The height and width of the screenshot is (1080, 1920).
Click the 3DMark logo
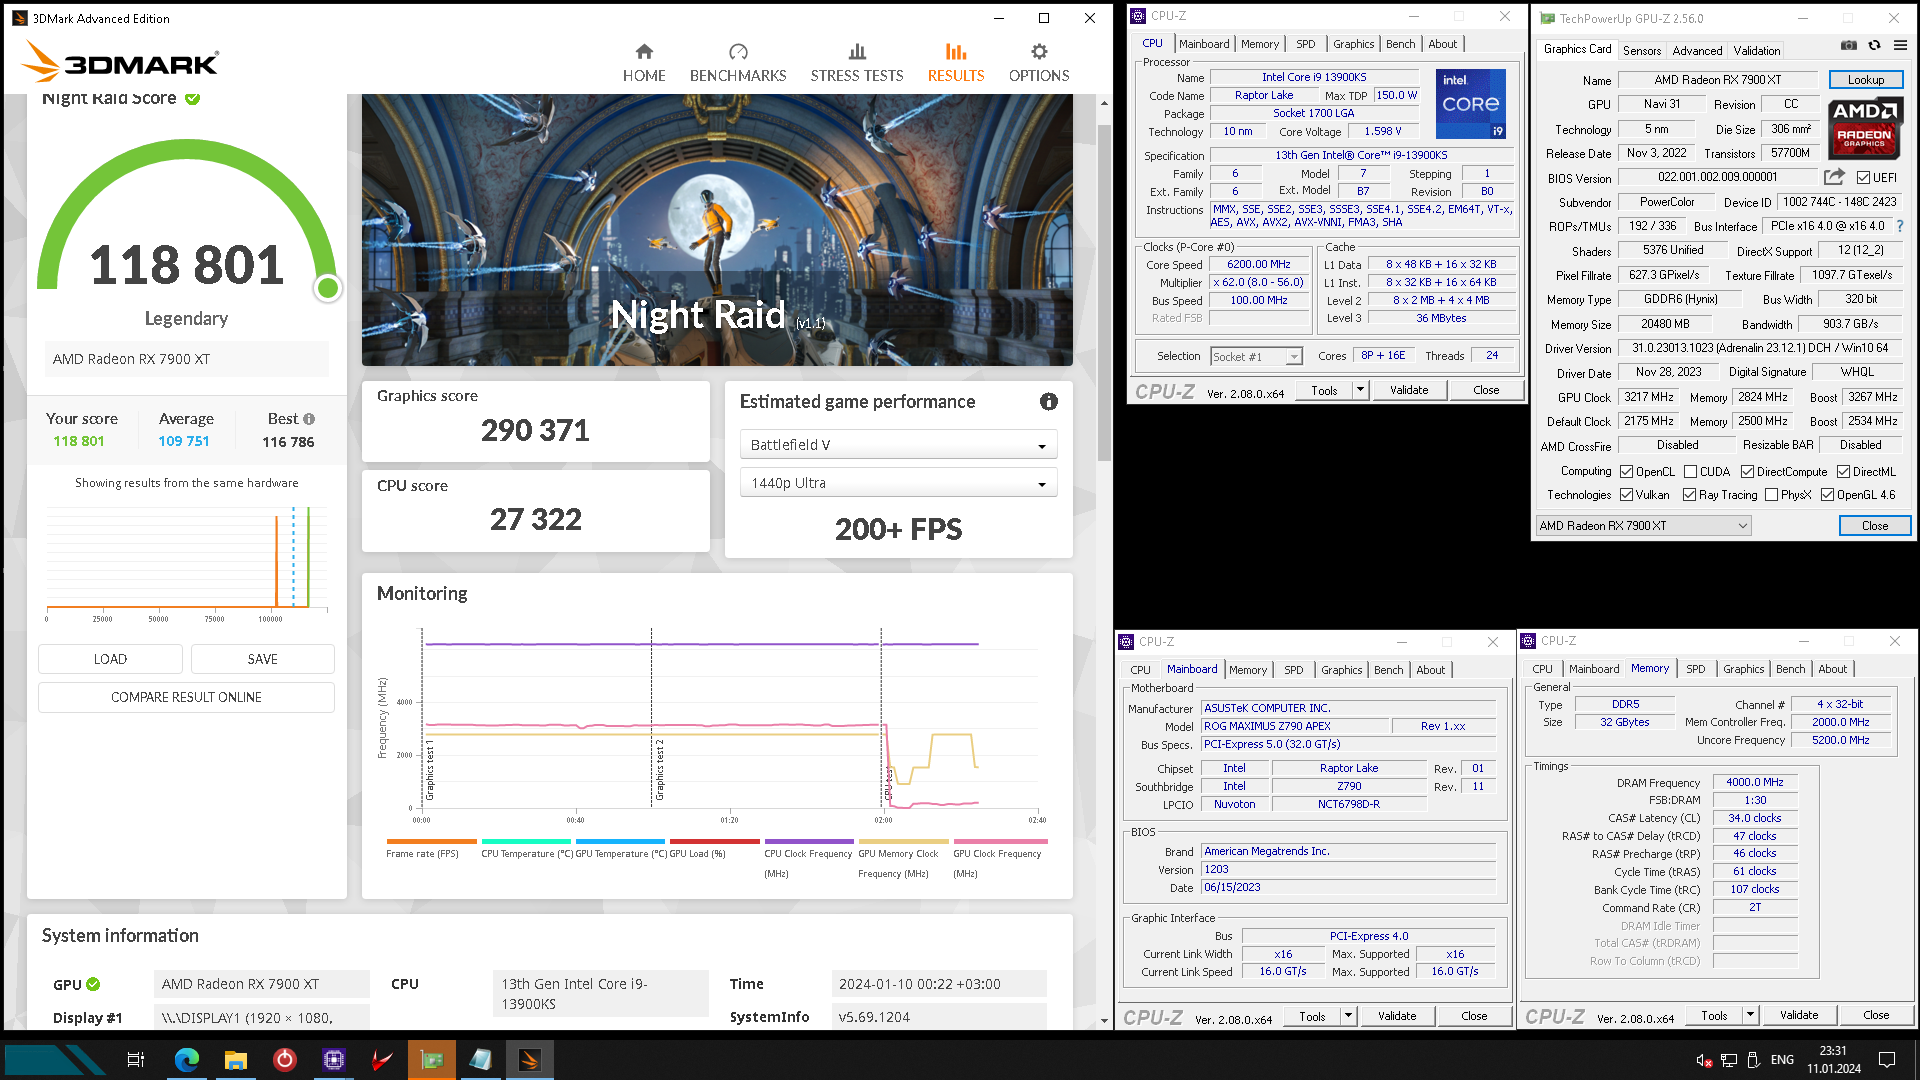point(120,62)
